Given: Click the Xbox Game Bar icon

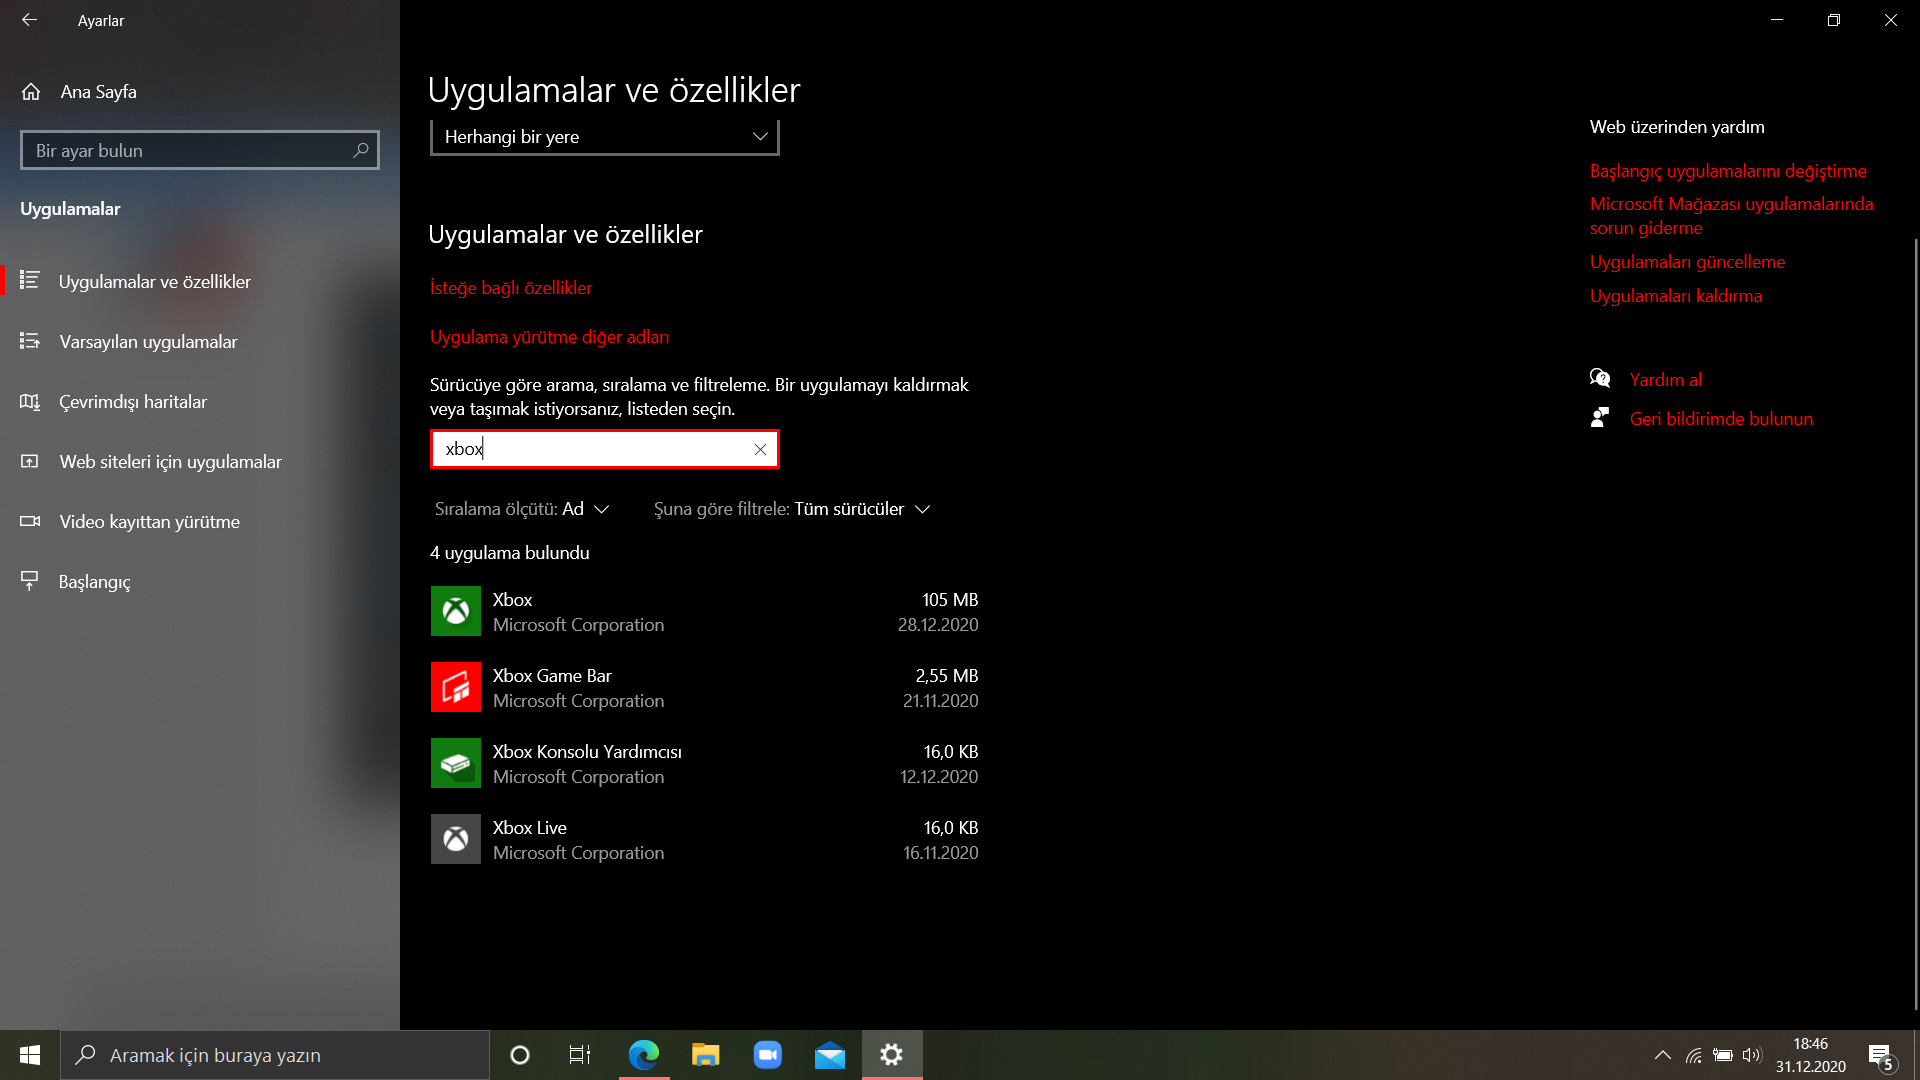Looking at the screenshot, I should 455,687.
